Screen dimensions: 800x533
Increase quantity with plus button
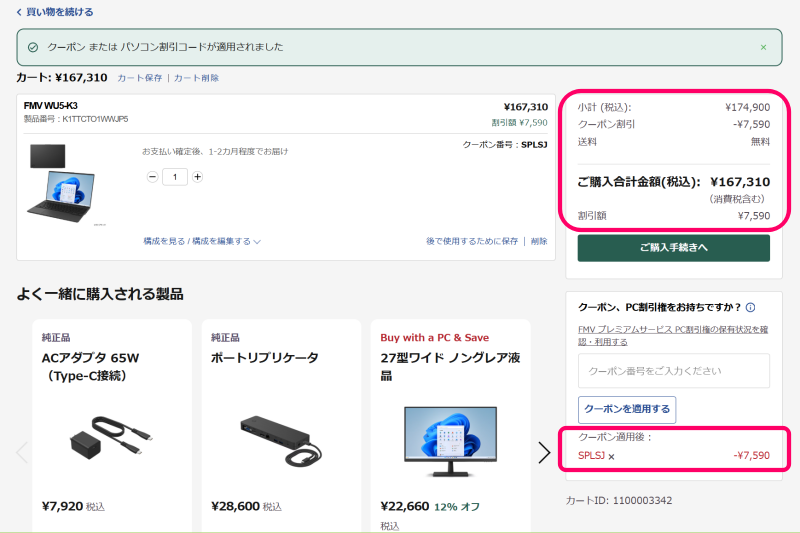tap(197, 177)
